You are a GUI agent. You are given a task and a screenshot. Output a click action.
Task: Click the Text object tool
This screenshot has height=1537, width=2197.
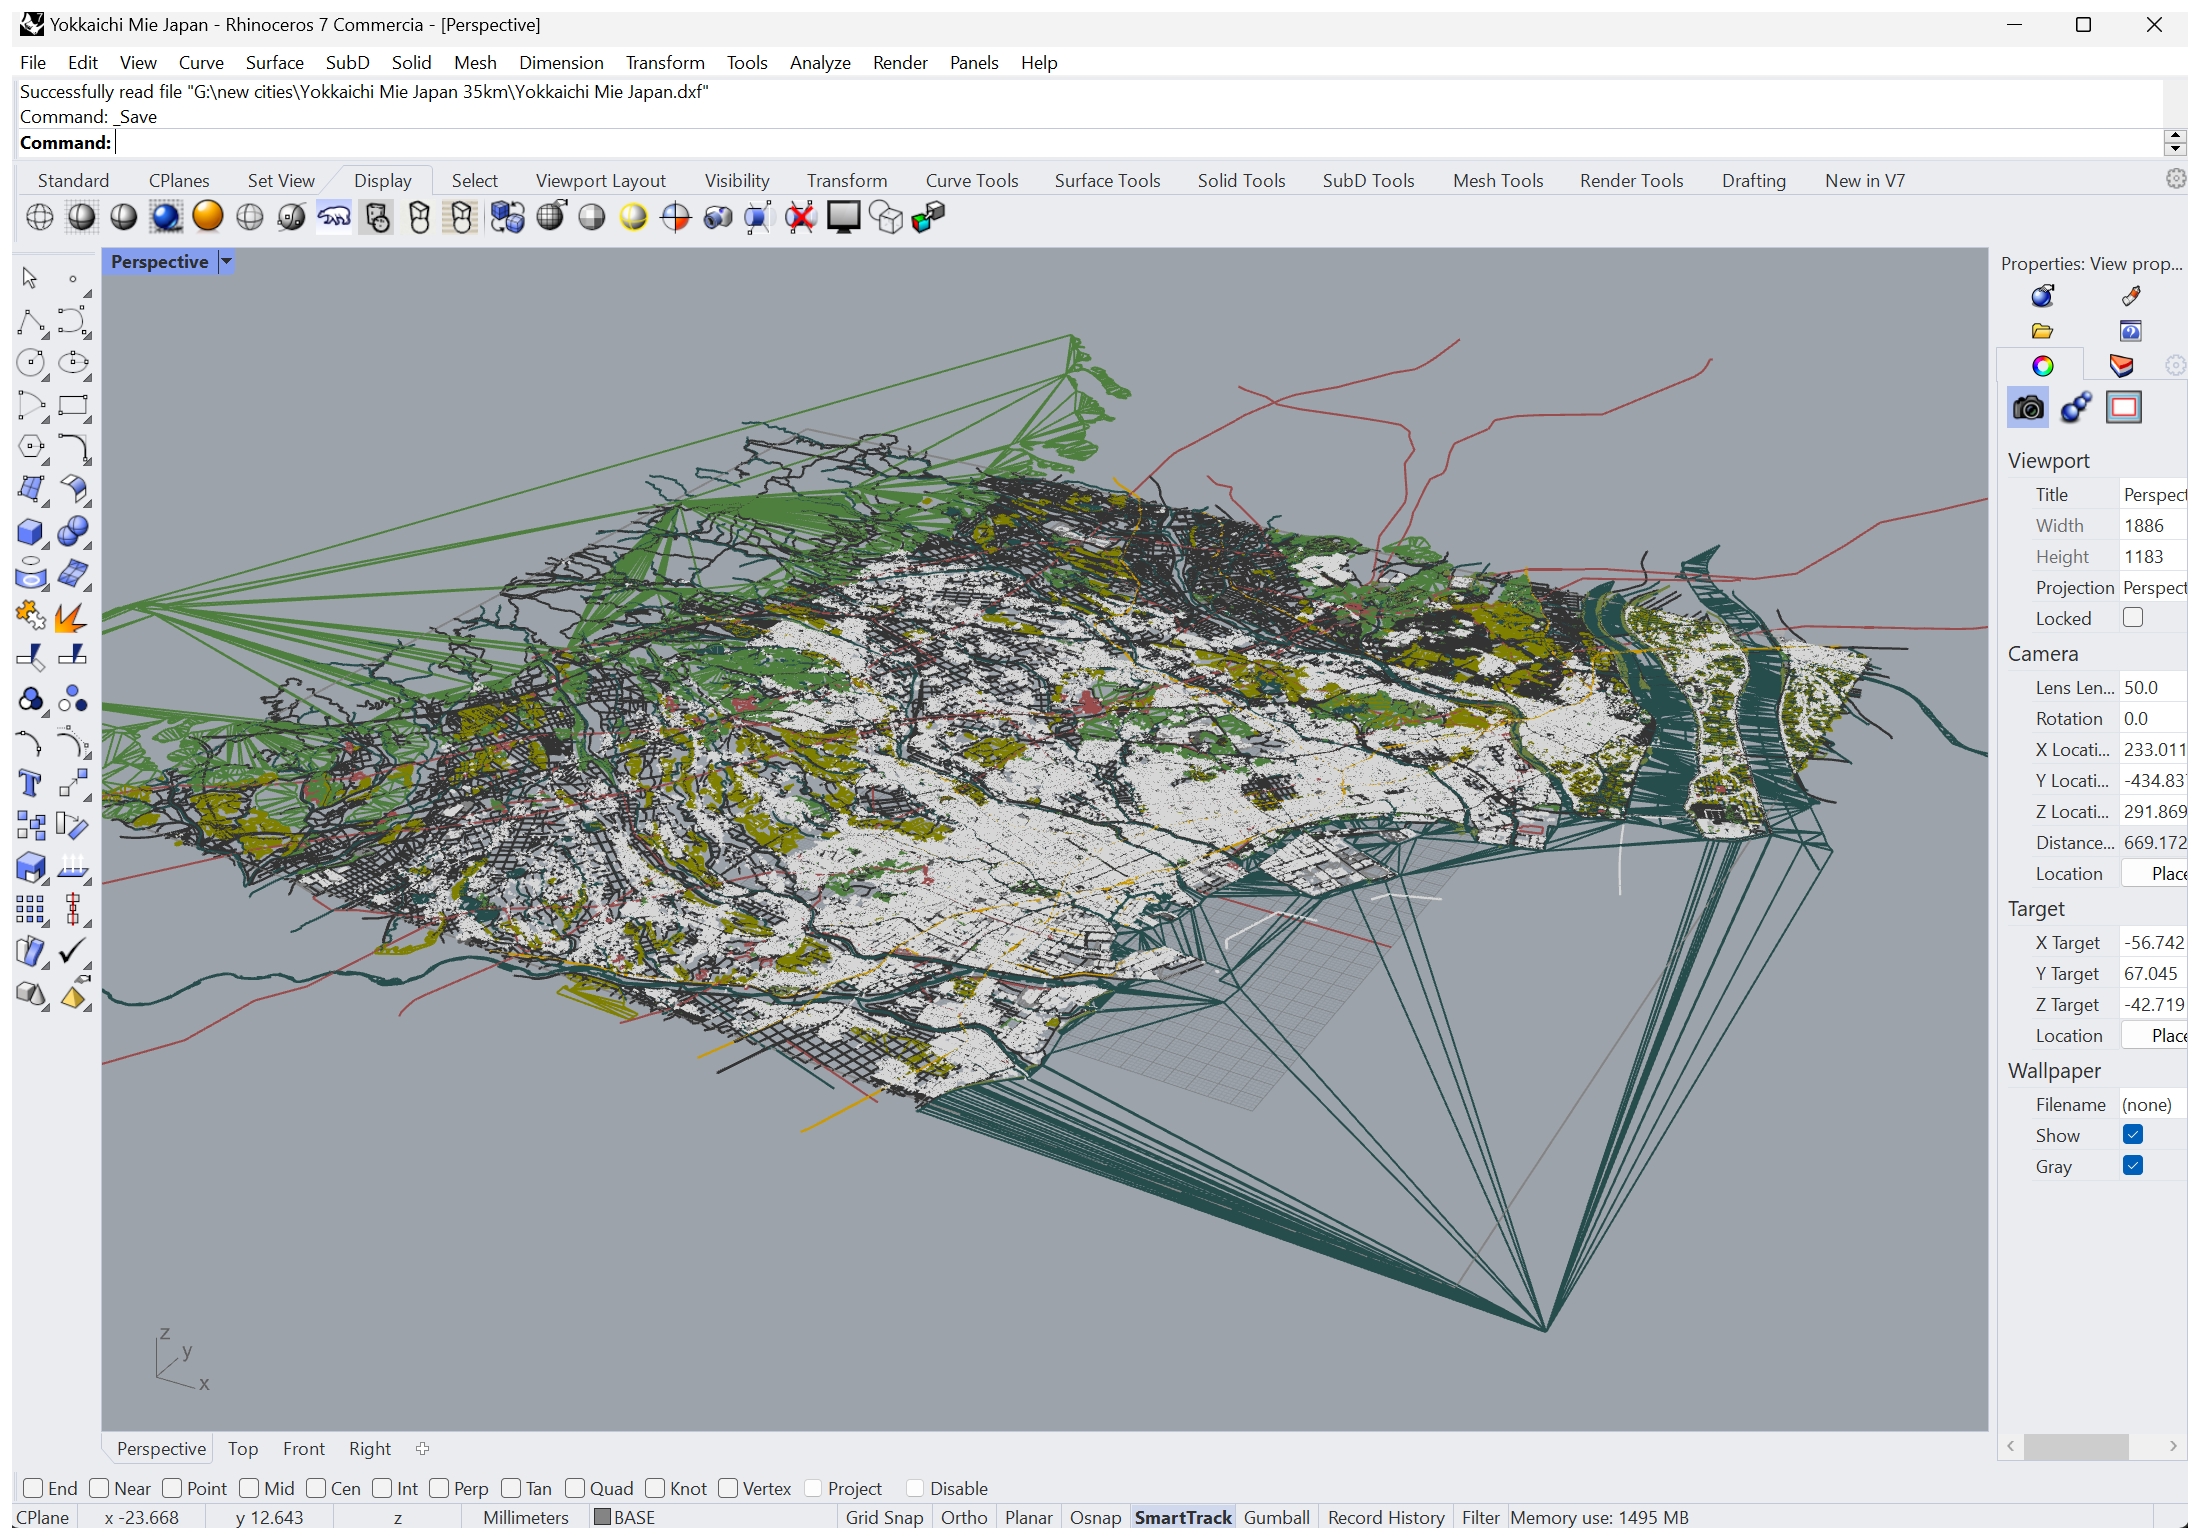tap(31, 784)
